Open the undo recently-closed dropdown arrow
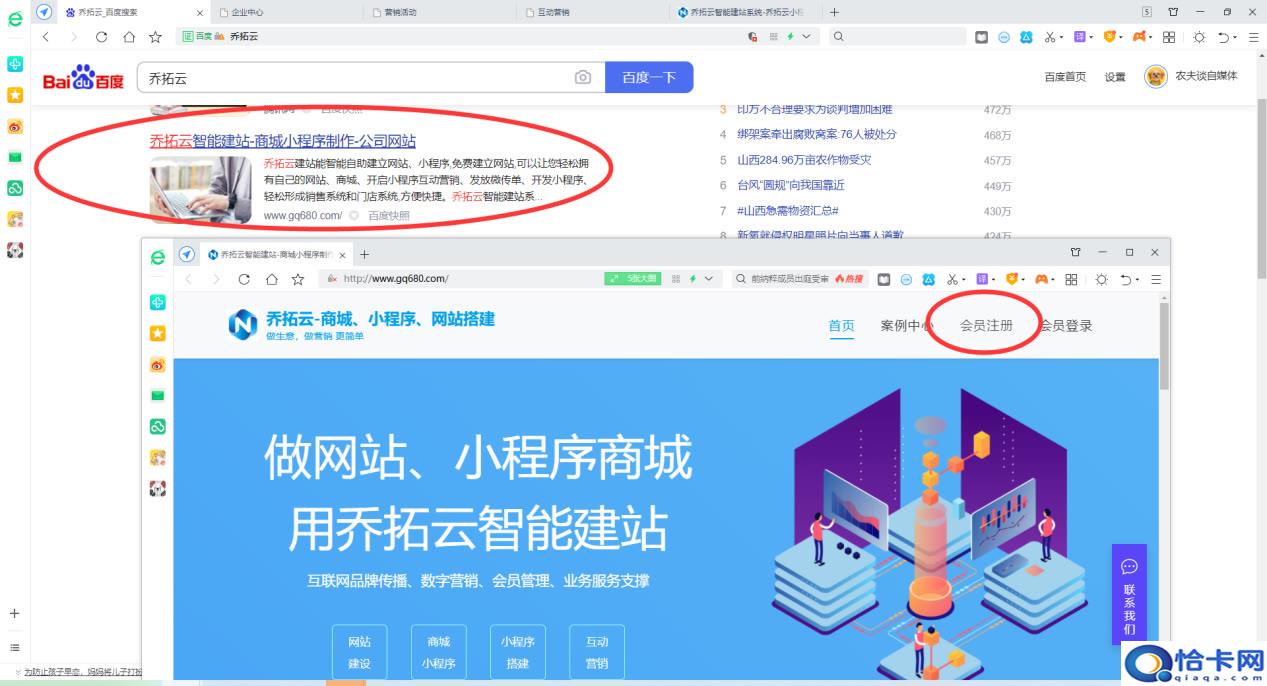The width and height of the screenshot is (1267, 686). (x=1235, y=36)
